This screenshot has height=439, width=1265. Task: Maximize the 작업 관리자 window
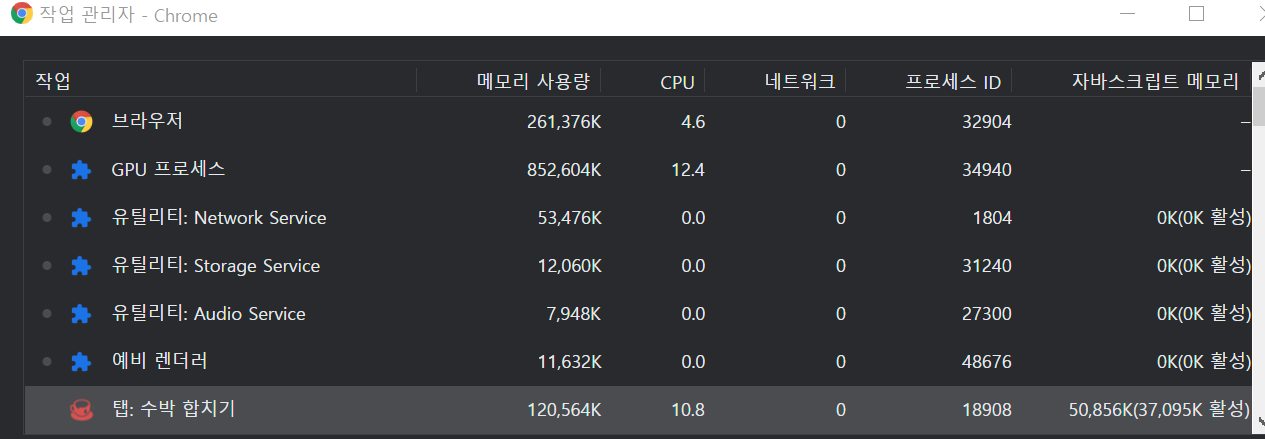click(1196, 14)
